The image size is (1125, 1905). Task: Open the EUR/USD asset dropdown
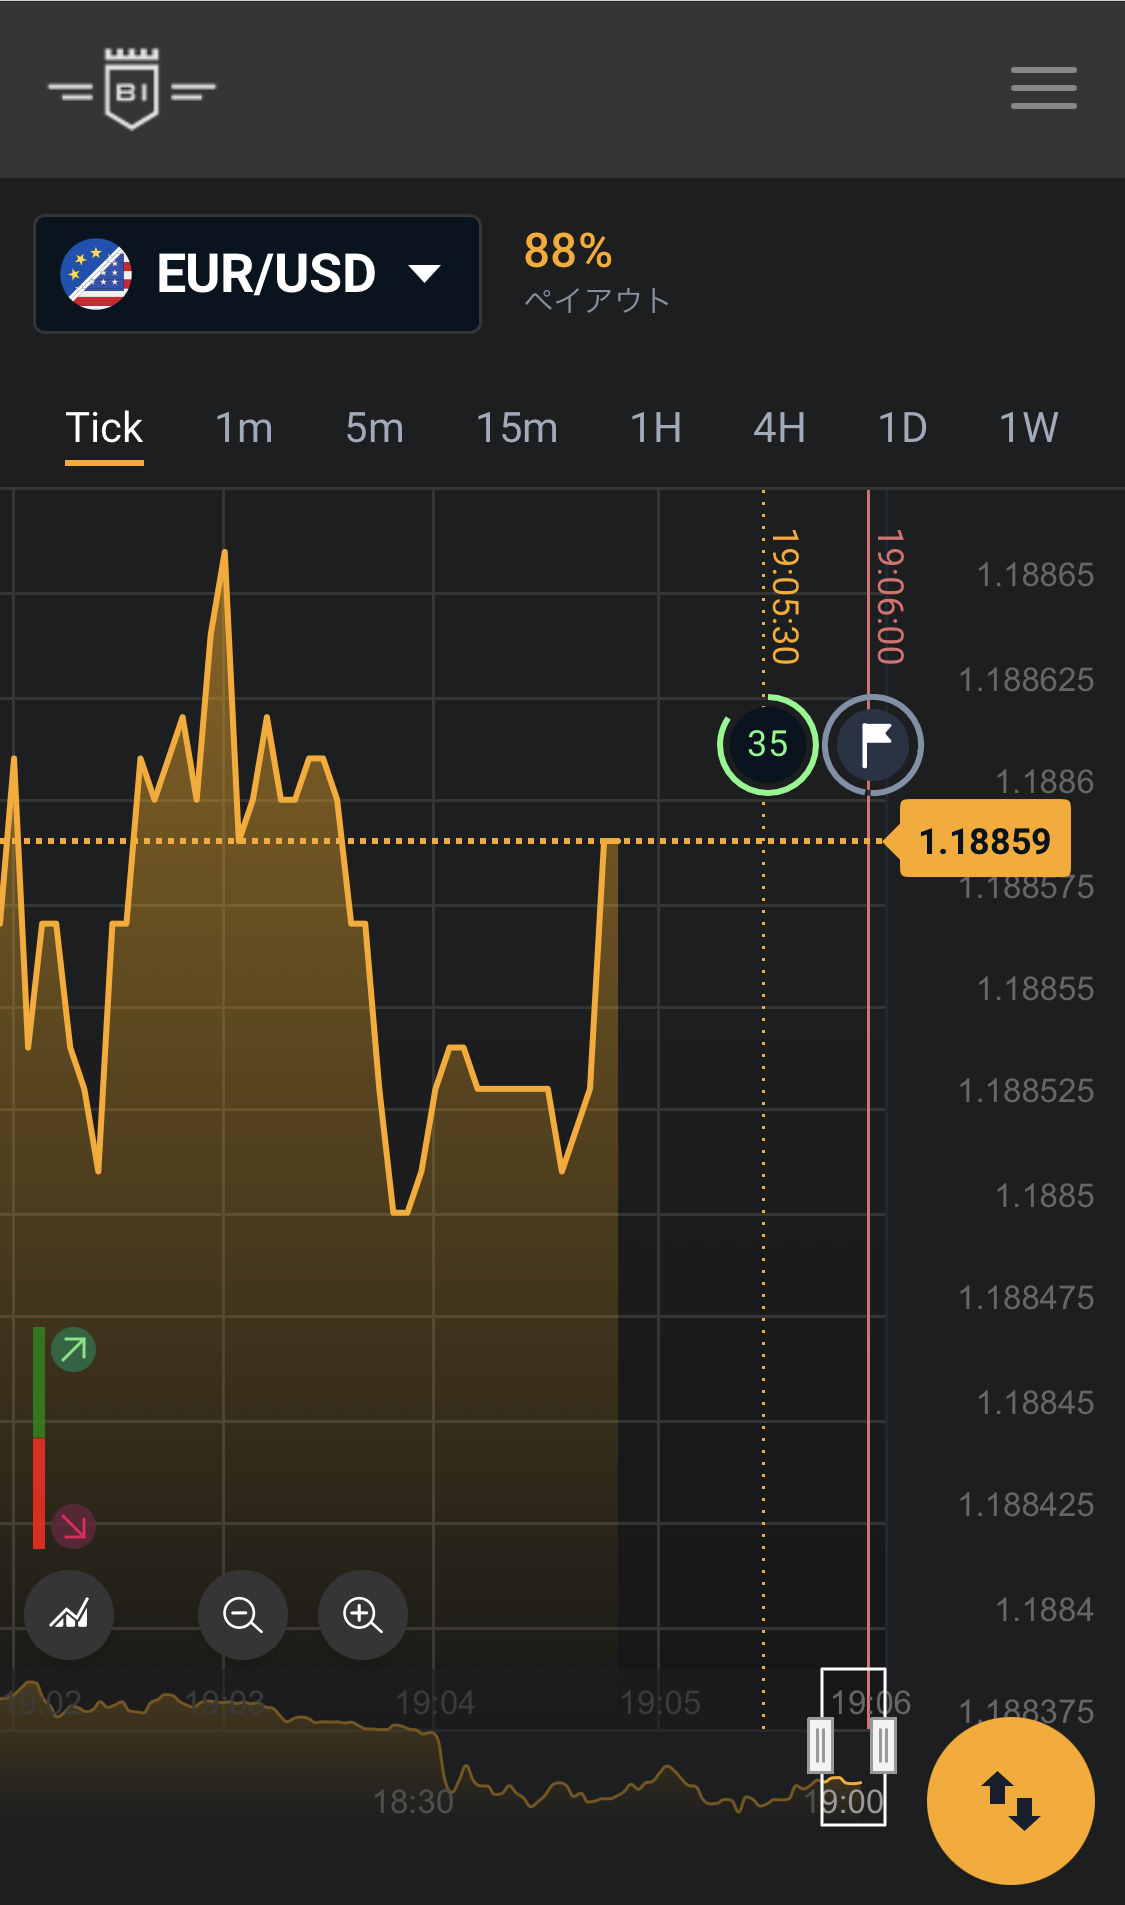click(258, 274)
